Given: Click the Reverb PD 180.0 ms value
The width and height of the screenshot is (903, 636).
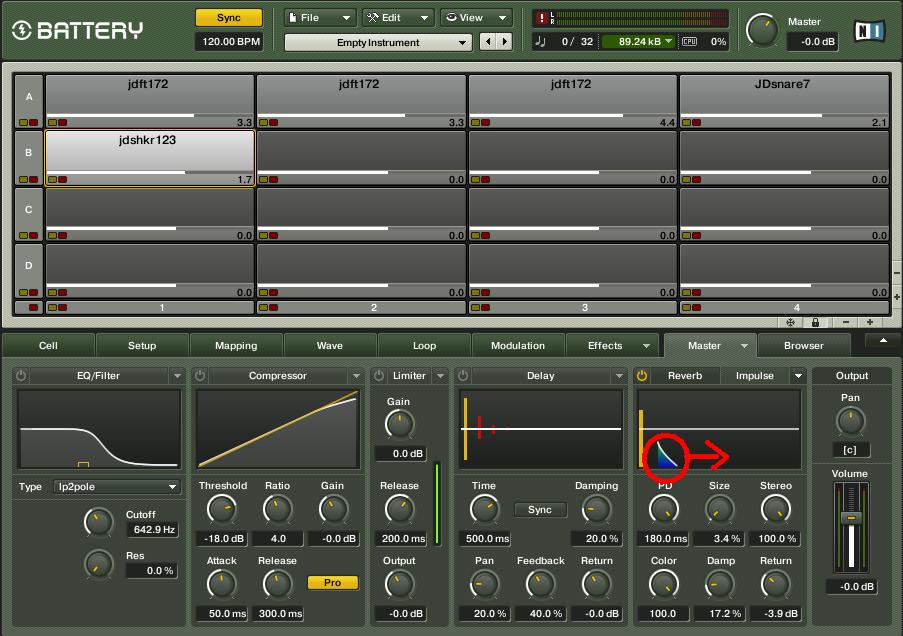Looking at the screenshot, I should (x=664, y=539).
